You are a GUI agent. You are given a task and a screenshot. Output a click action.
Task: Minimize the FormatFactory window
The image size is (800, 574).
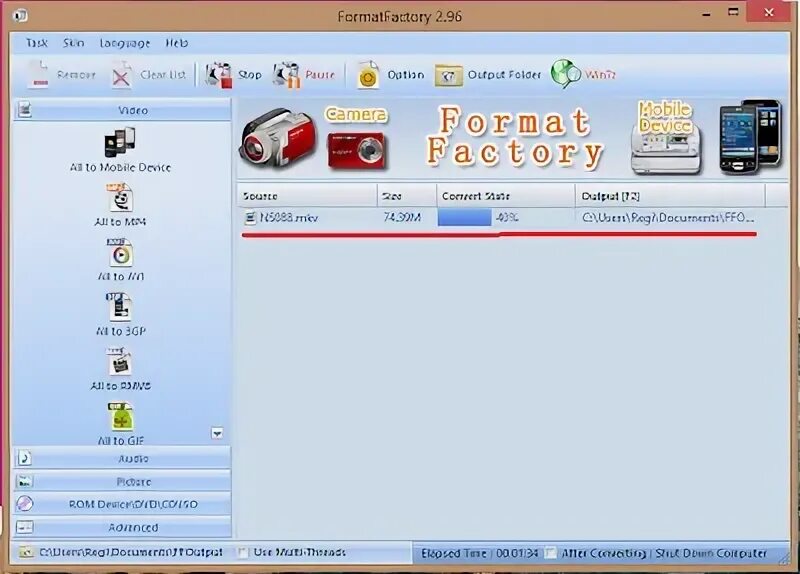click(x=706, y=15)
